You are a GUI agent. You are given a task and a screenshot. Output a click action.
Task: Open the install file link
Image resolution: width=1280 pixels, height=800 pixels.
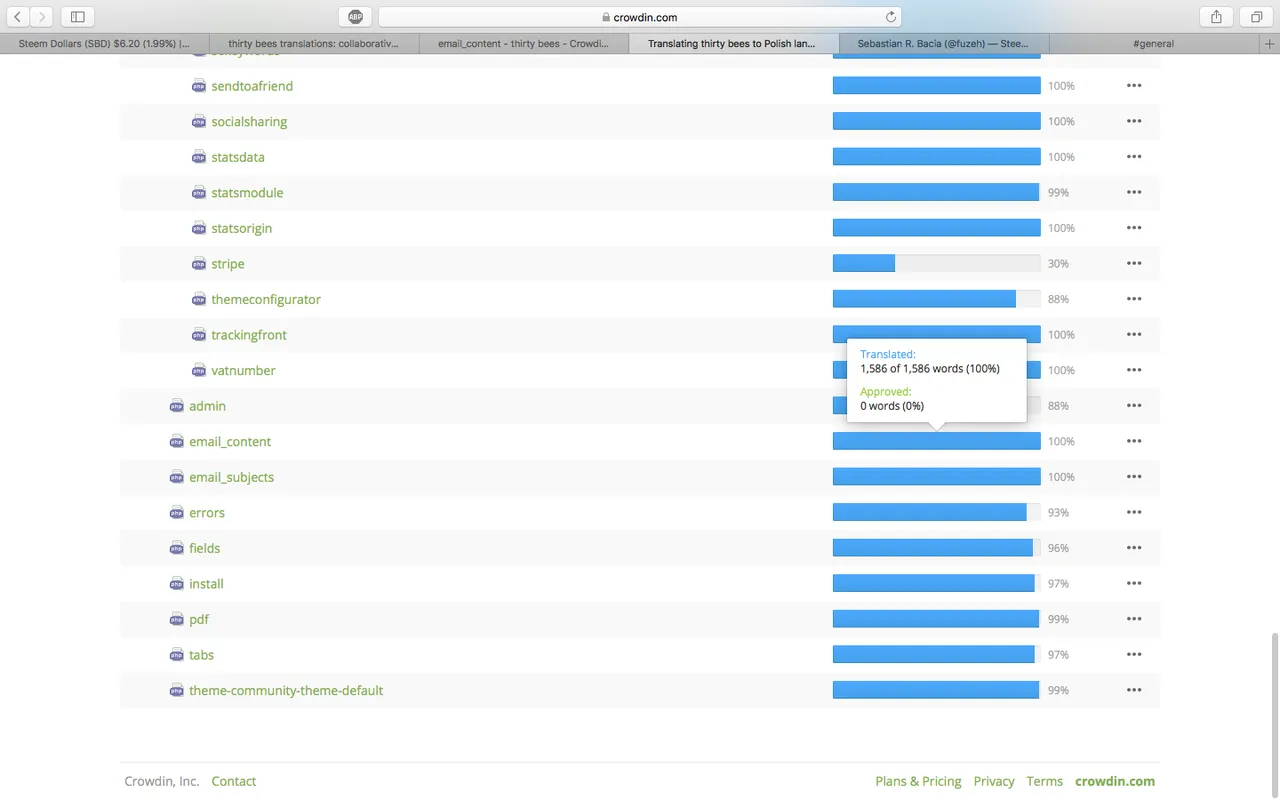206,583
